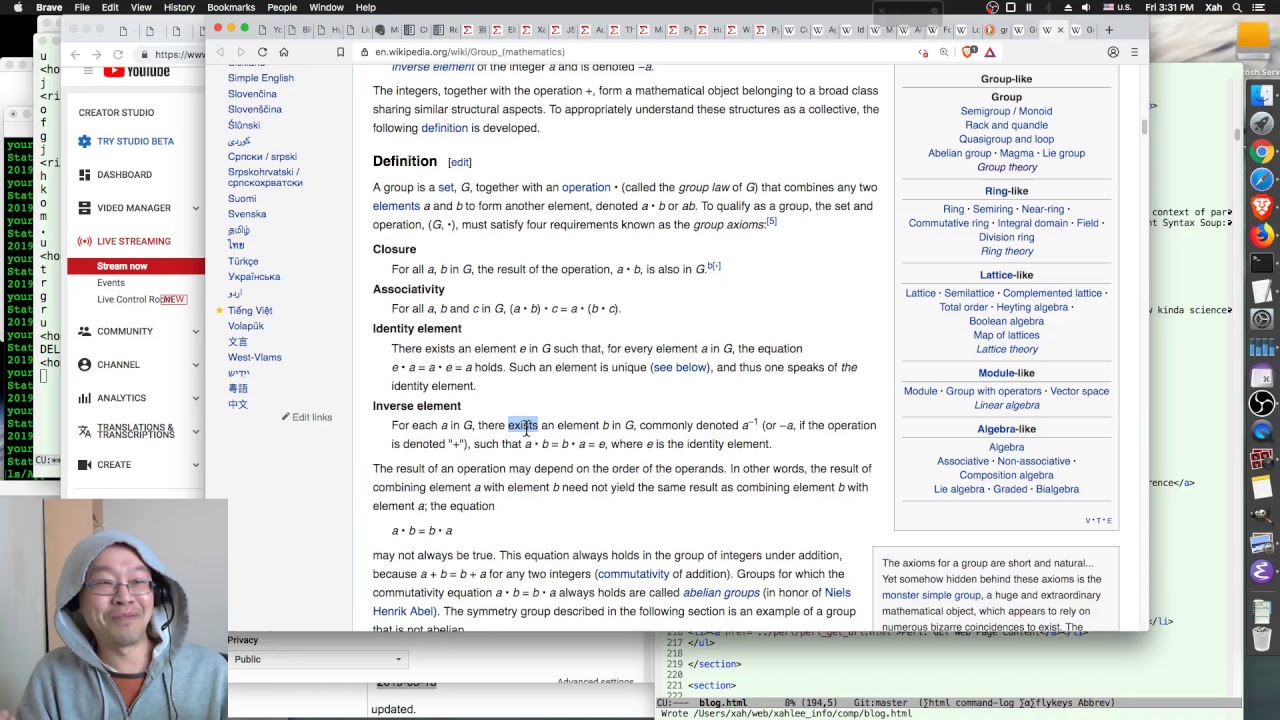This screenshot has height=720, width=1280.
Task: Open OBS Studio from the dock
Action: point(1262,404)
